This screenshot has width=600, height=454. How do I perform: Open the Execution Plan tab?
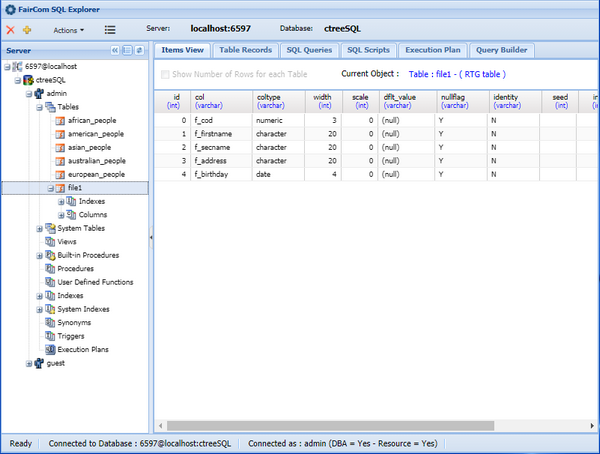(433, 50)
